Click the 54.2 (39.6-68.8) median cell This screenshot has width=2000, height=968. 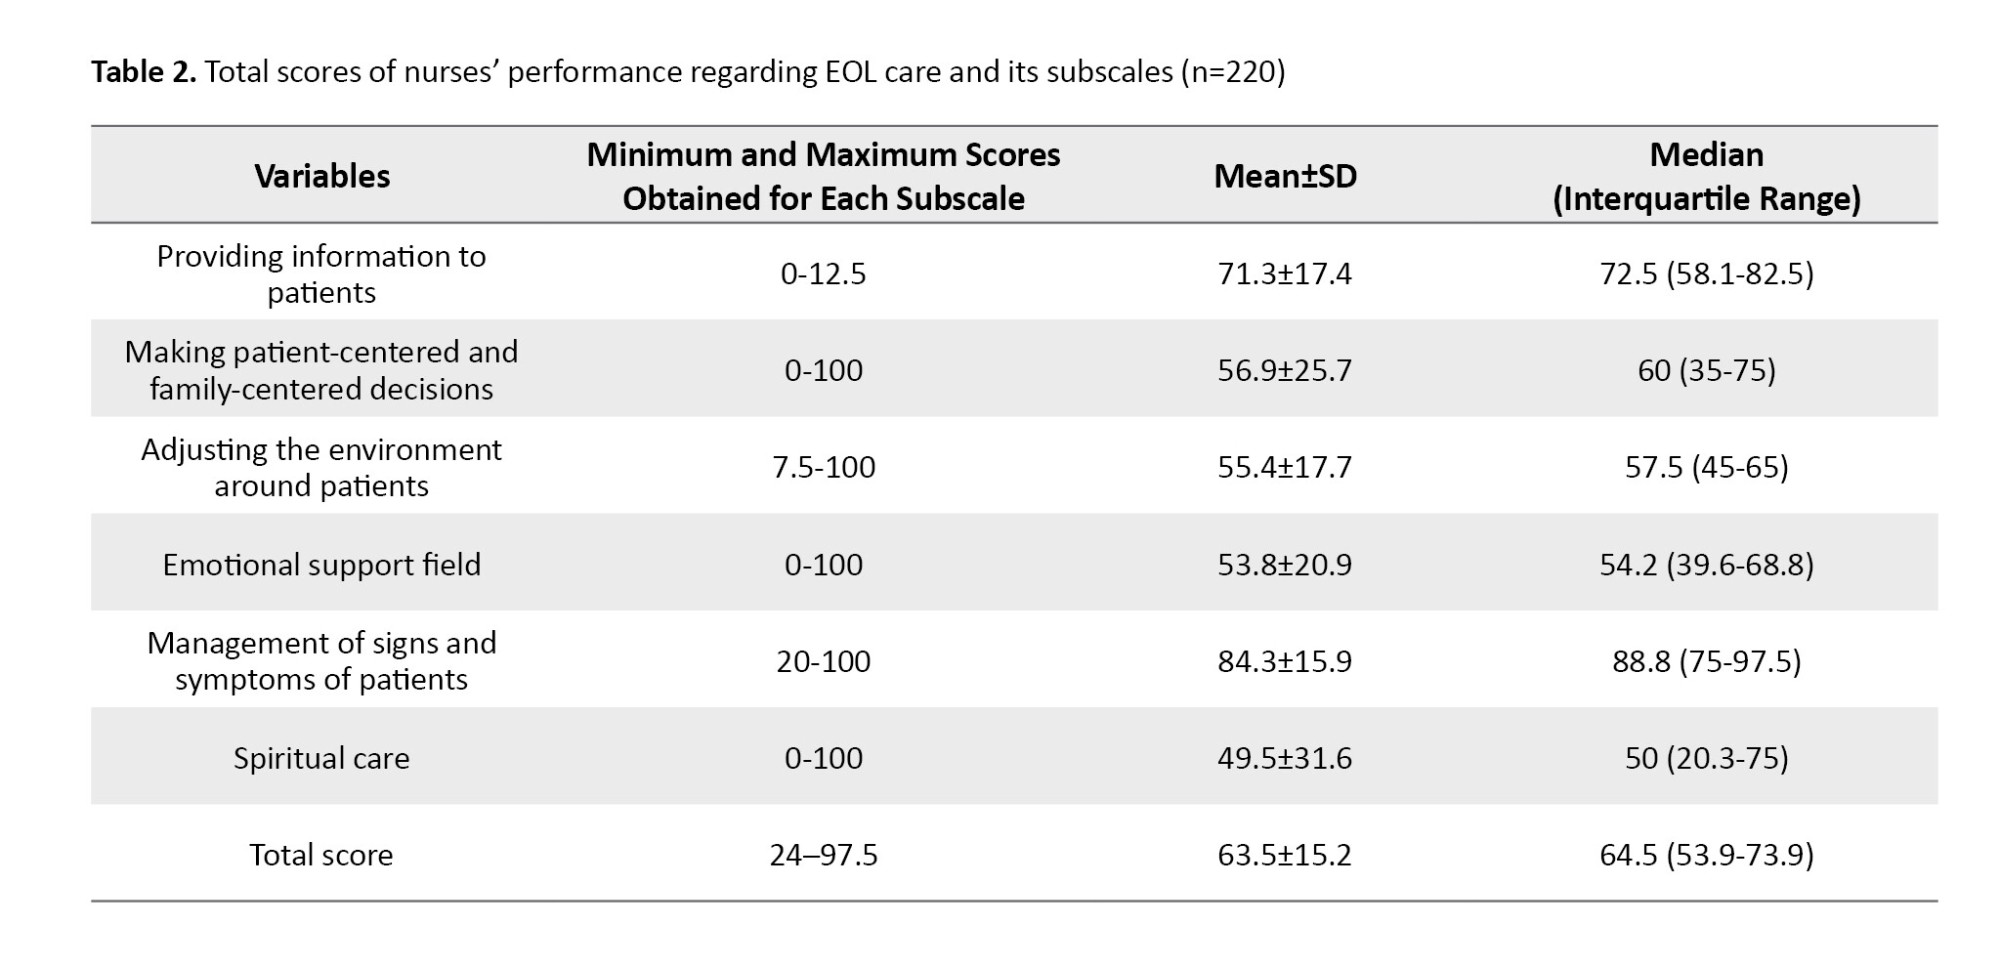(x=1706, y=564)
